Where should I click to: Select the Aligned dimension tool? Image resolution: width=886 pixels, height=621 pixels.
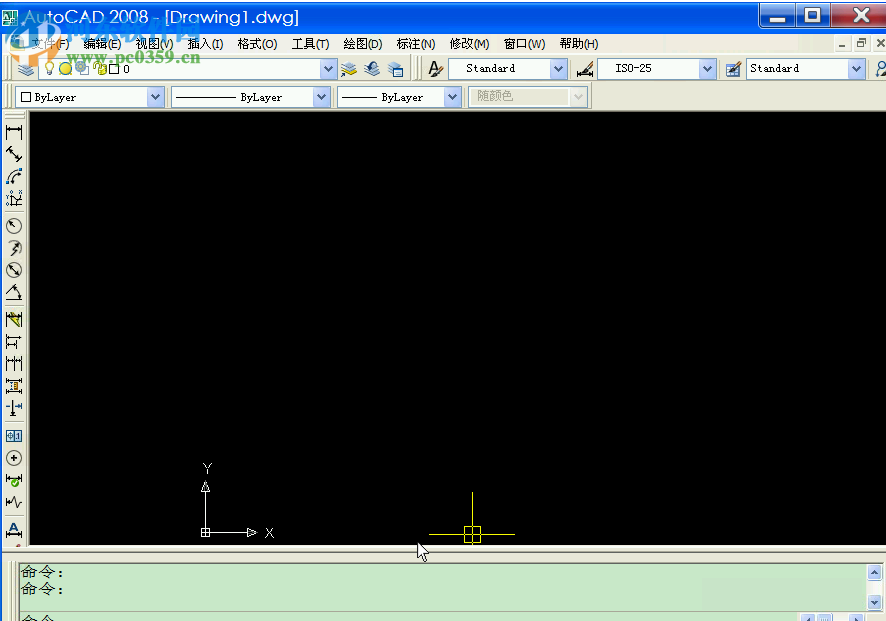click(14, 154)
